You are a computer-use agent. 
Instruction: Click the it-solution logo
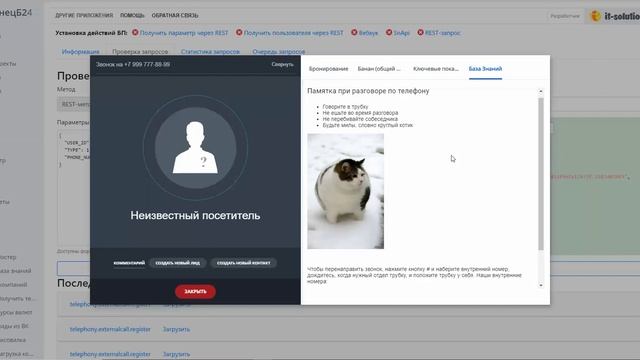point(615,16)
